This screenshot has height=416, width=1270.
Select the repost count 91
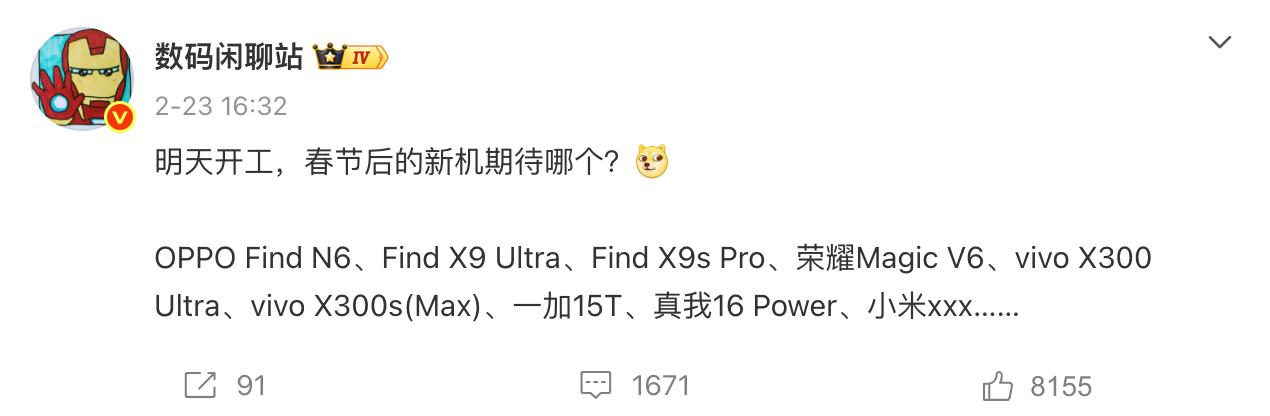[x=251, y=386]
